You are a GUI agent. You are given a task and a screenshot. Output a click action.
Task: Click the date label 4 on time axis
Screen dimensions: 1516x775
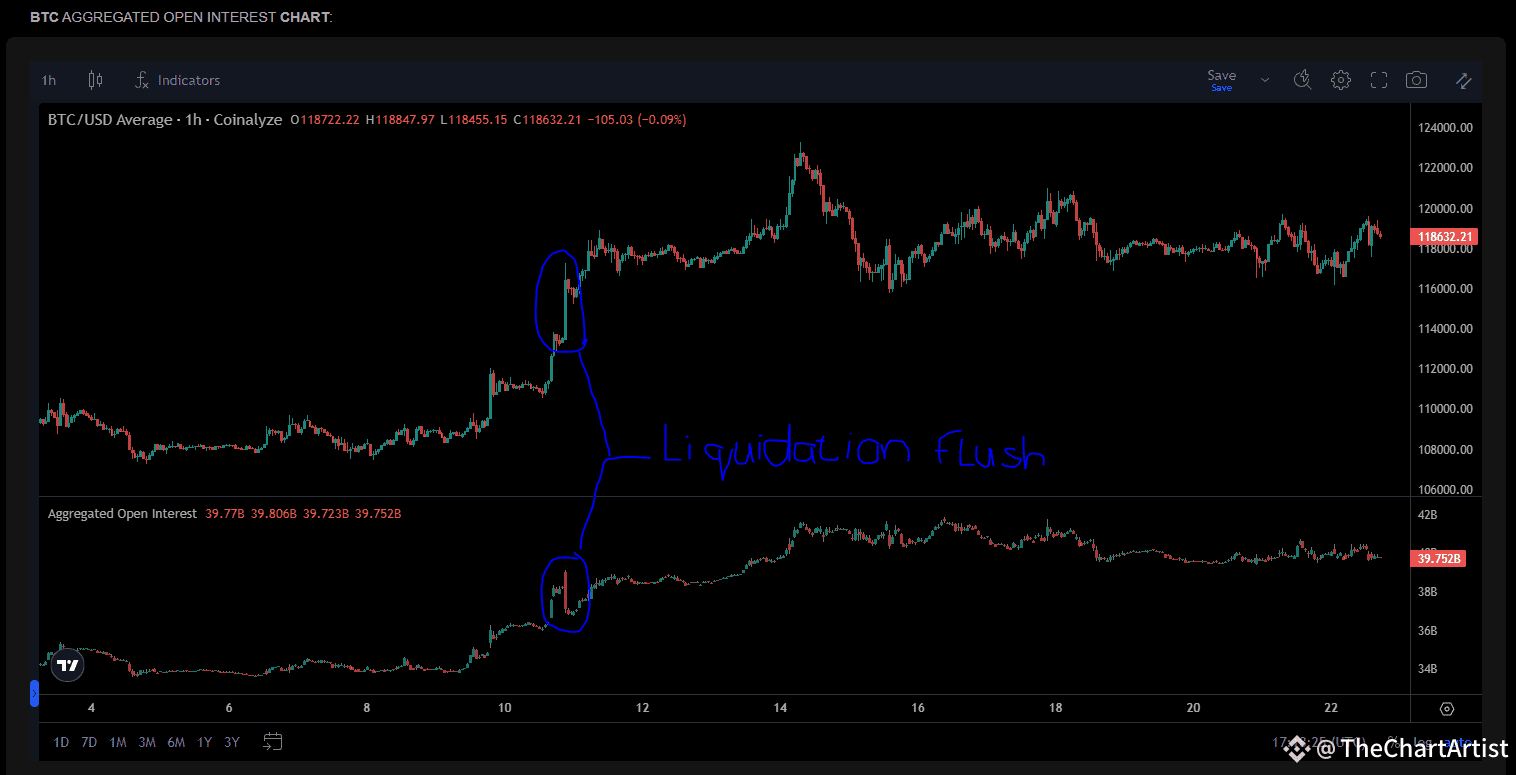91,708
